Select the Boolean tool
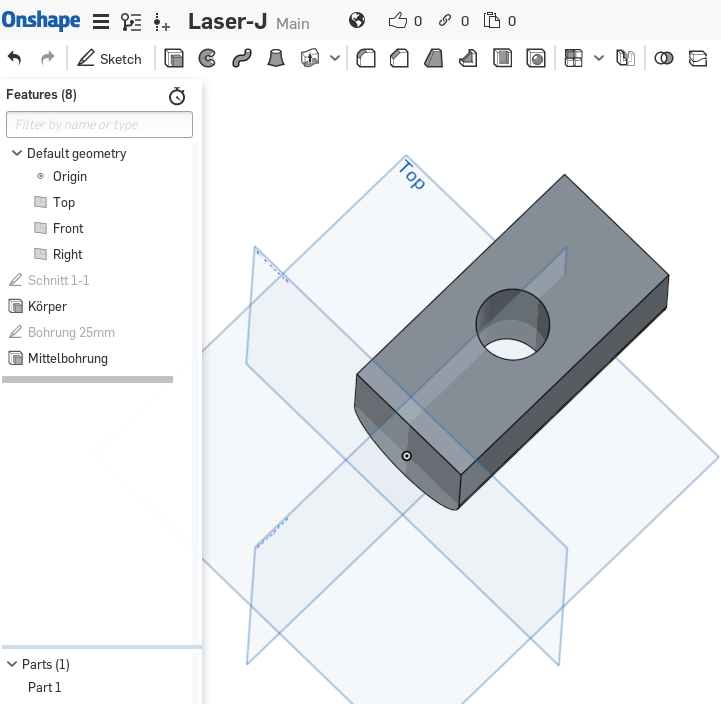The width and height of the screenshot is (721, 704). [x=663, y=59]
